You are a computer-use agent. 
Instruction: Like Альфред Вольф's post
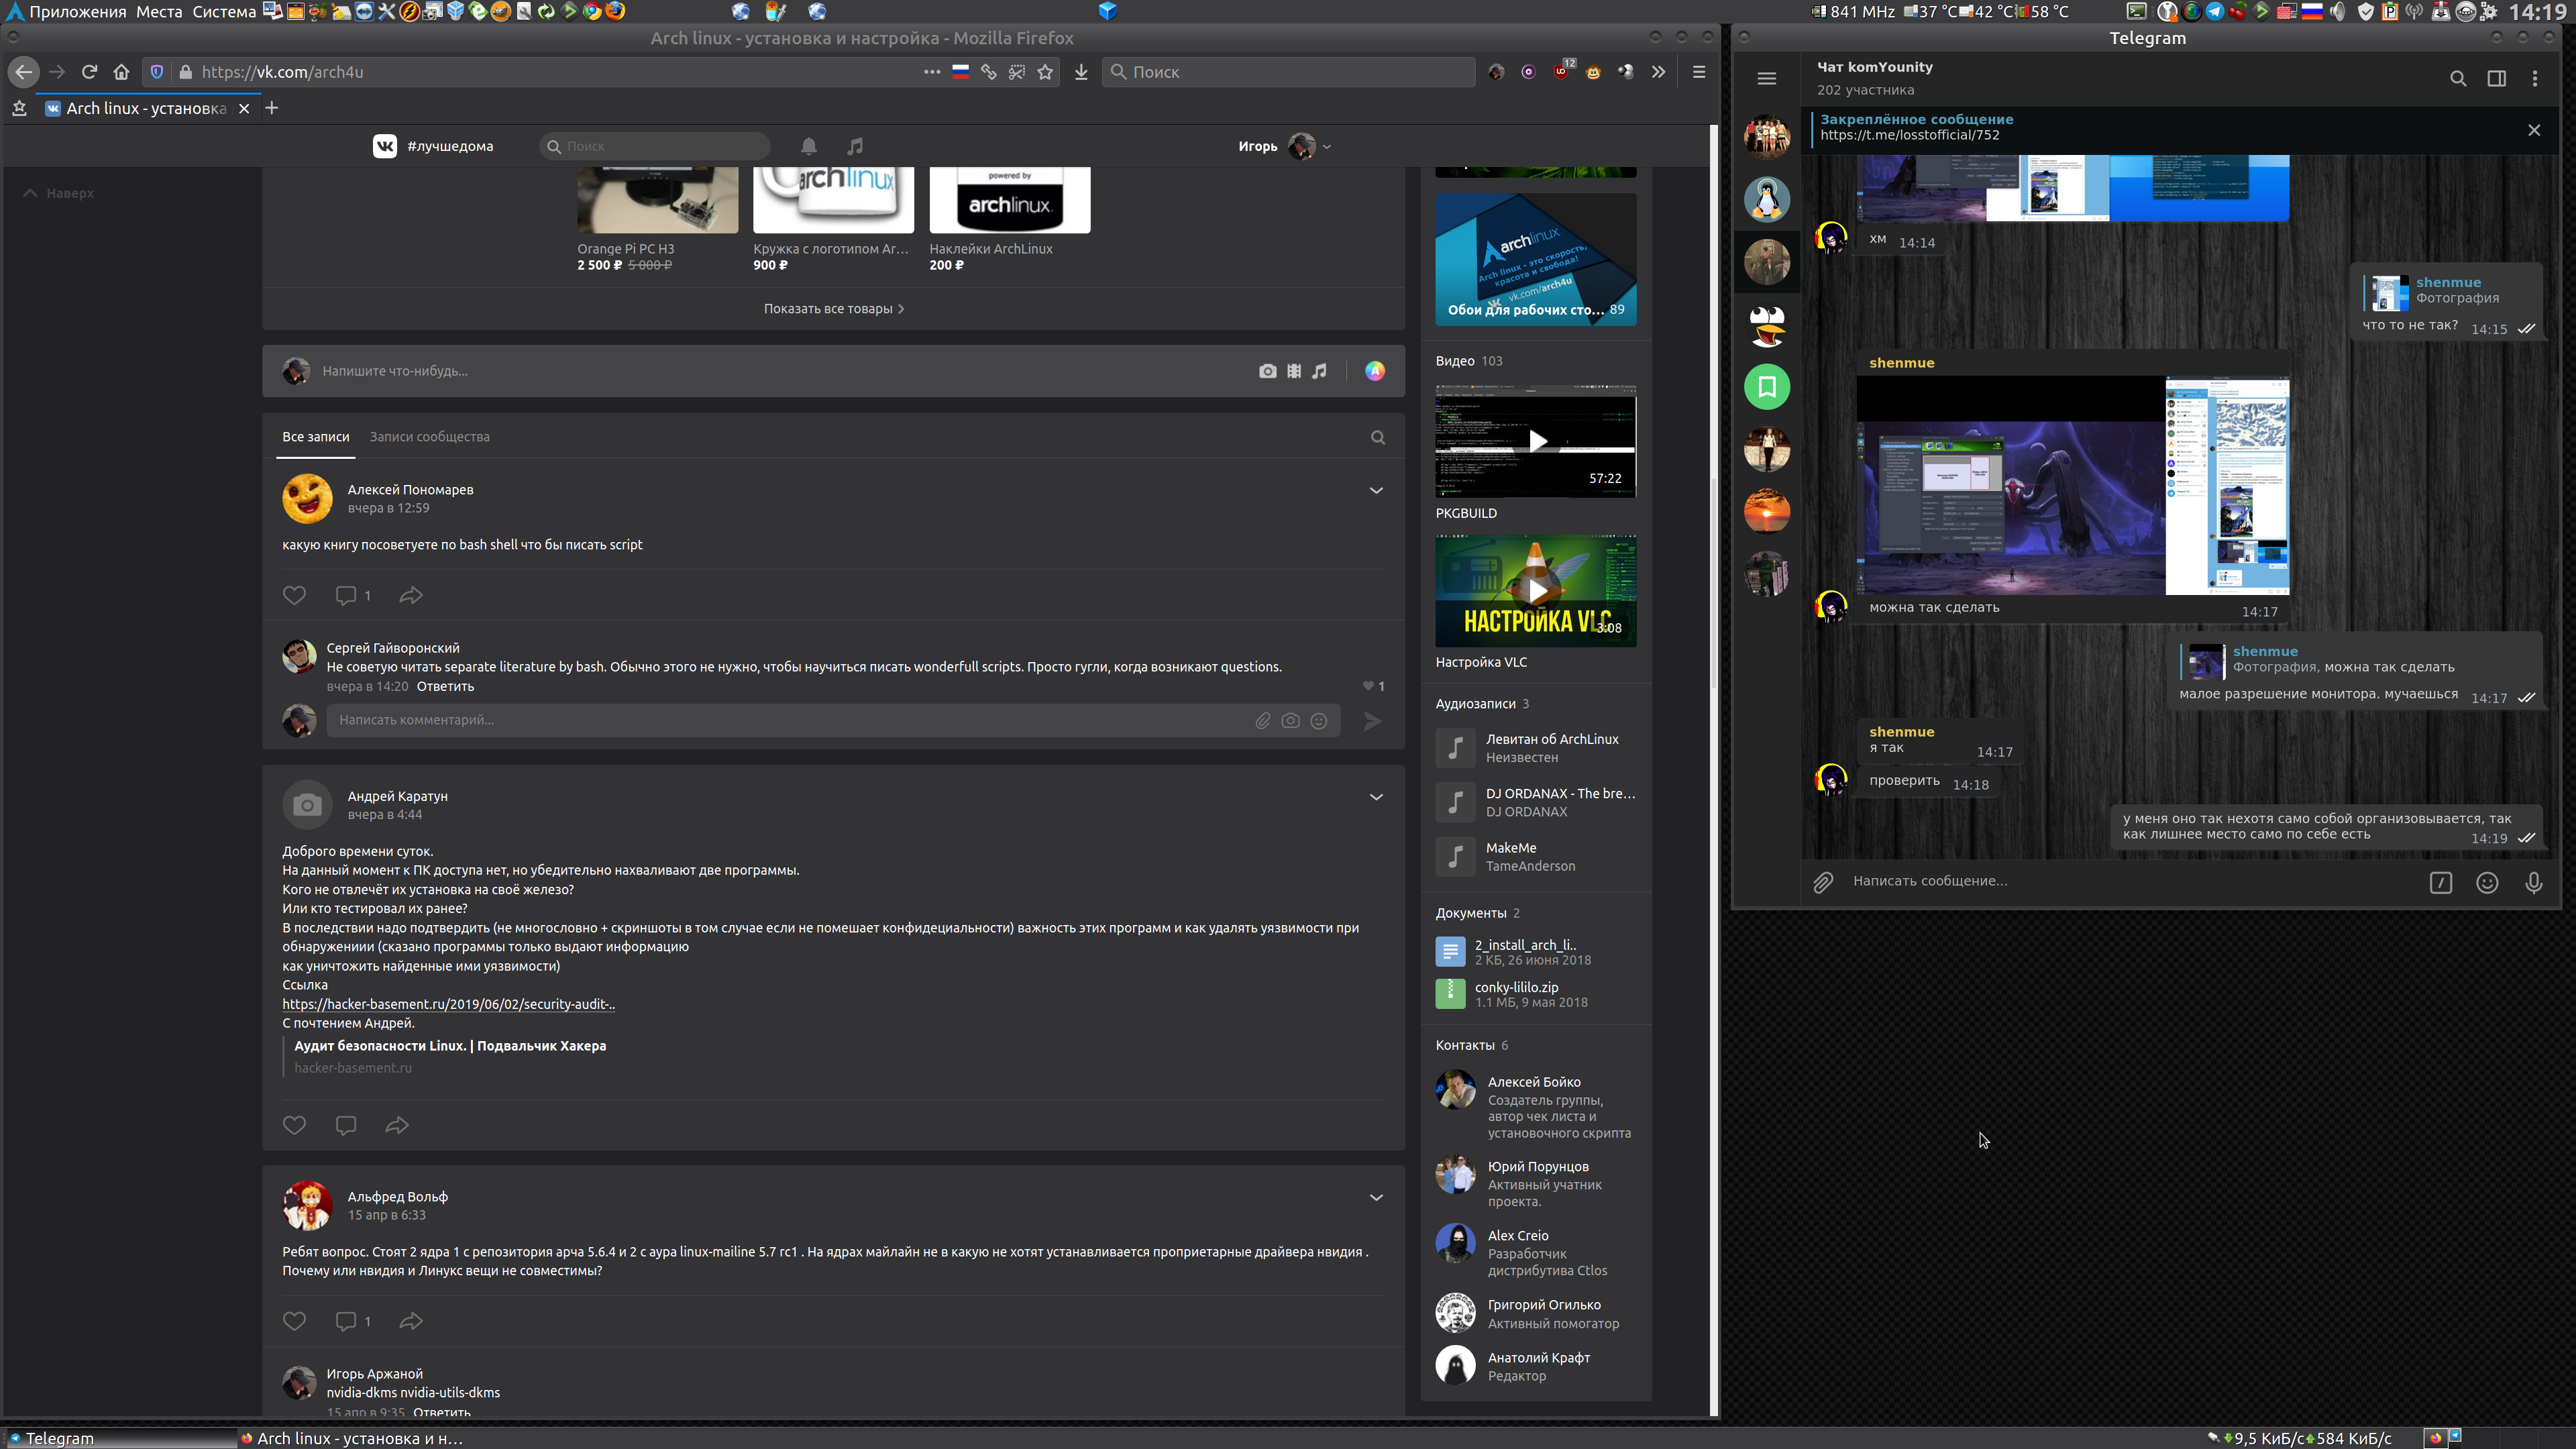coord(294,1321)
